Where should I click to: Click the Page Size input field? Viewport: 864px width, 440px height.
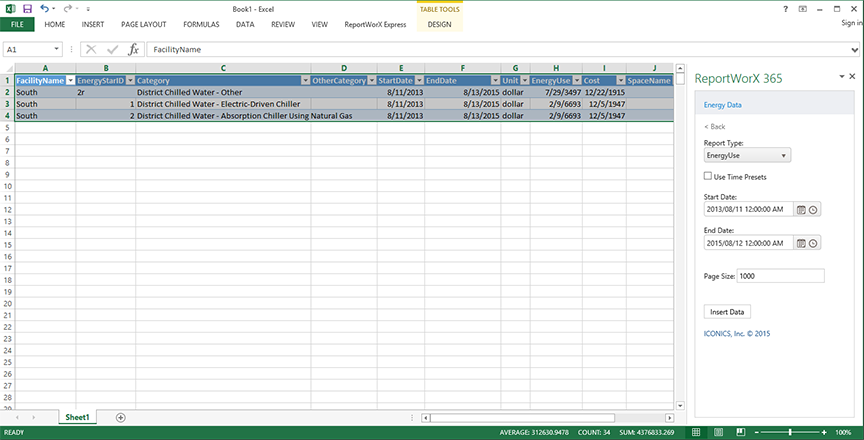pyautogui.click(x=782, y=276)
